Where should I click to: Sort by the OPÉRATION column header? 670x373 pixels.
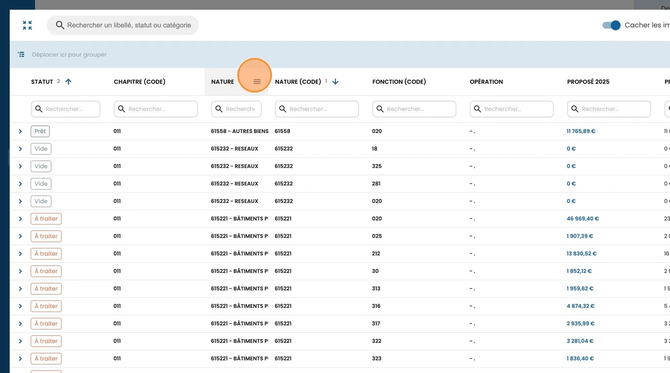(486, 82)
